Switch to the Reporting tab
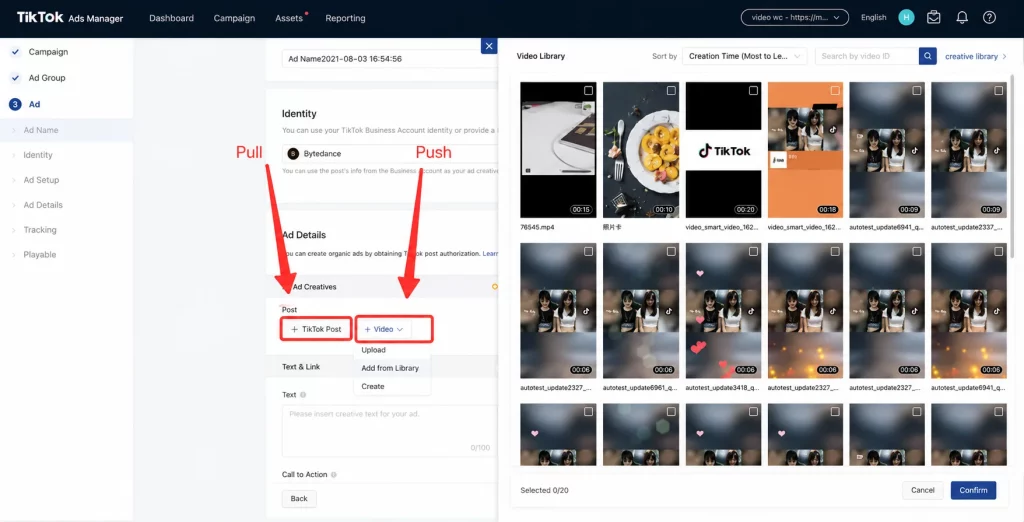 (x=345, y=18)
